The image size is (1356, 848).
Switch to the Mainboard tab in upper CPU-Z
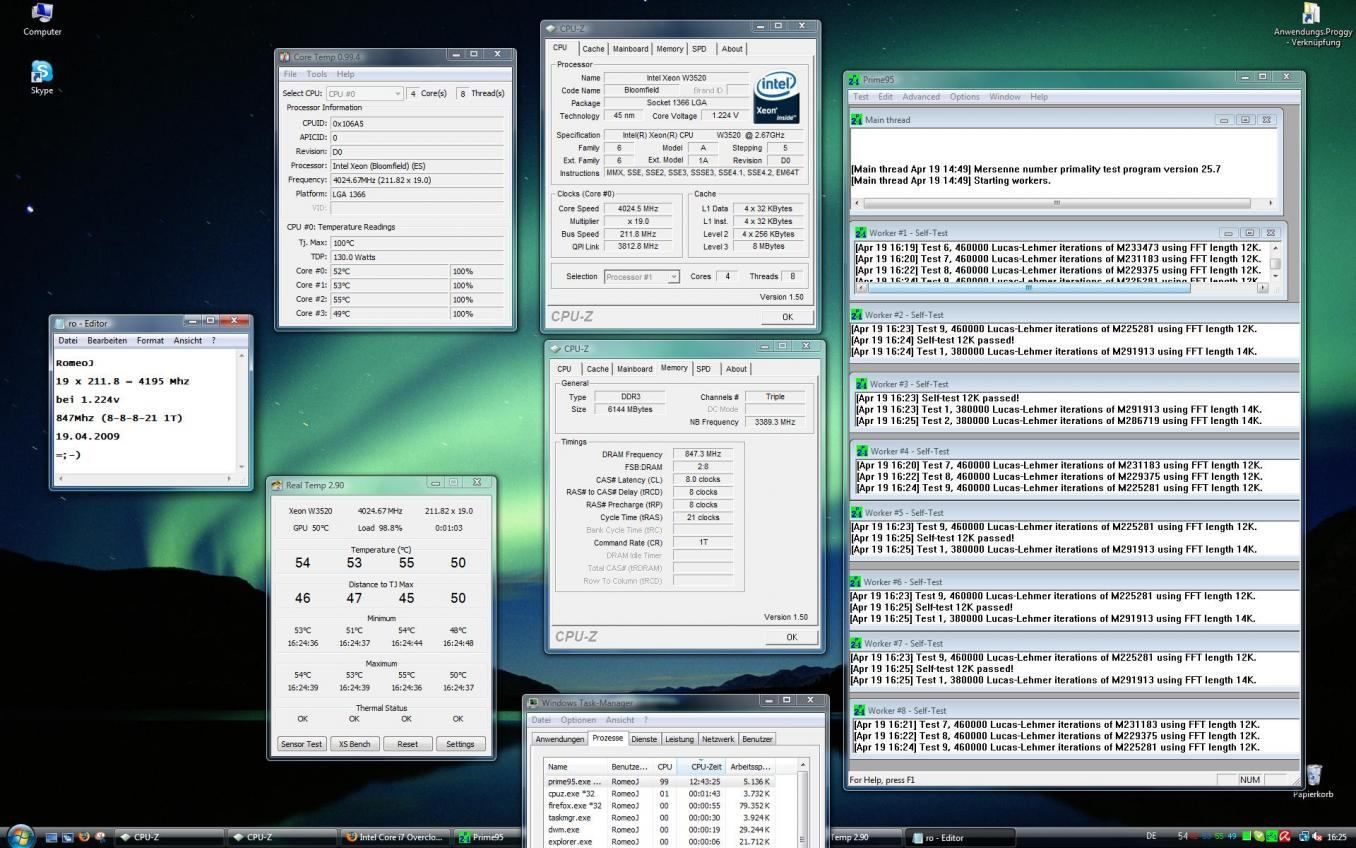coord(630,48)
